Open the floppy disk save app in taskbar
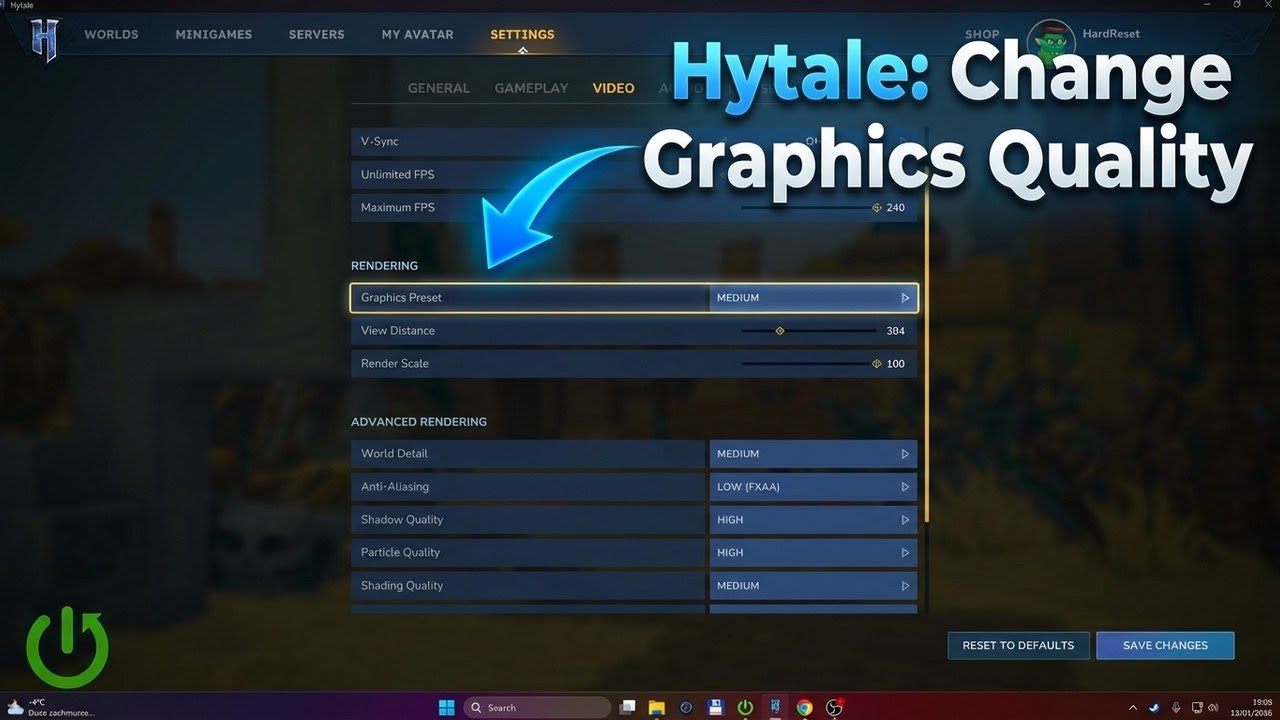 click(716, 707)
